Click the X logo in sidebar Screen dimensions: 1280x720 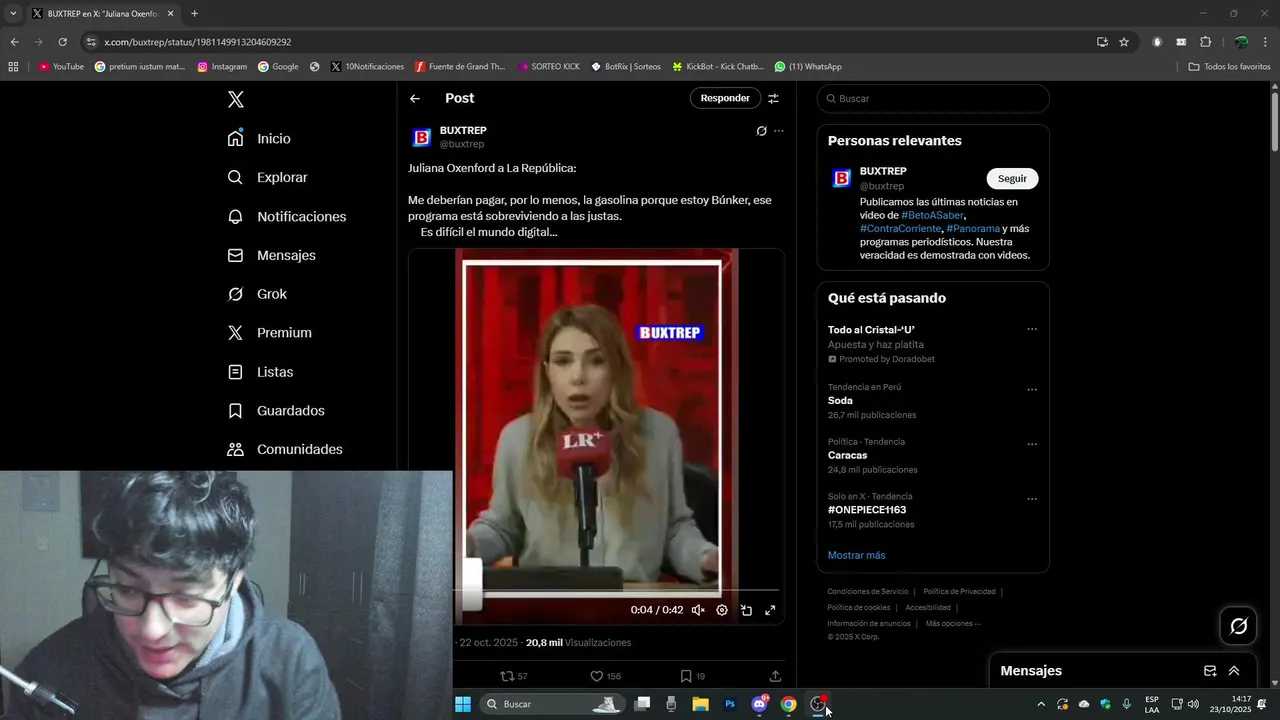click(235, 99)
